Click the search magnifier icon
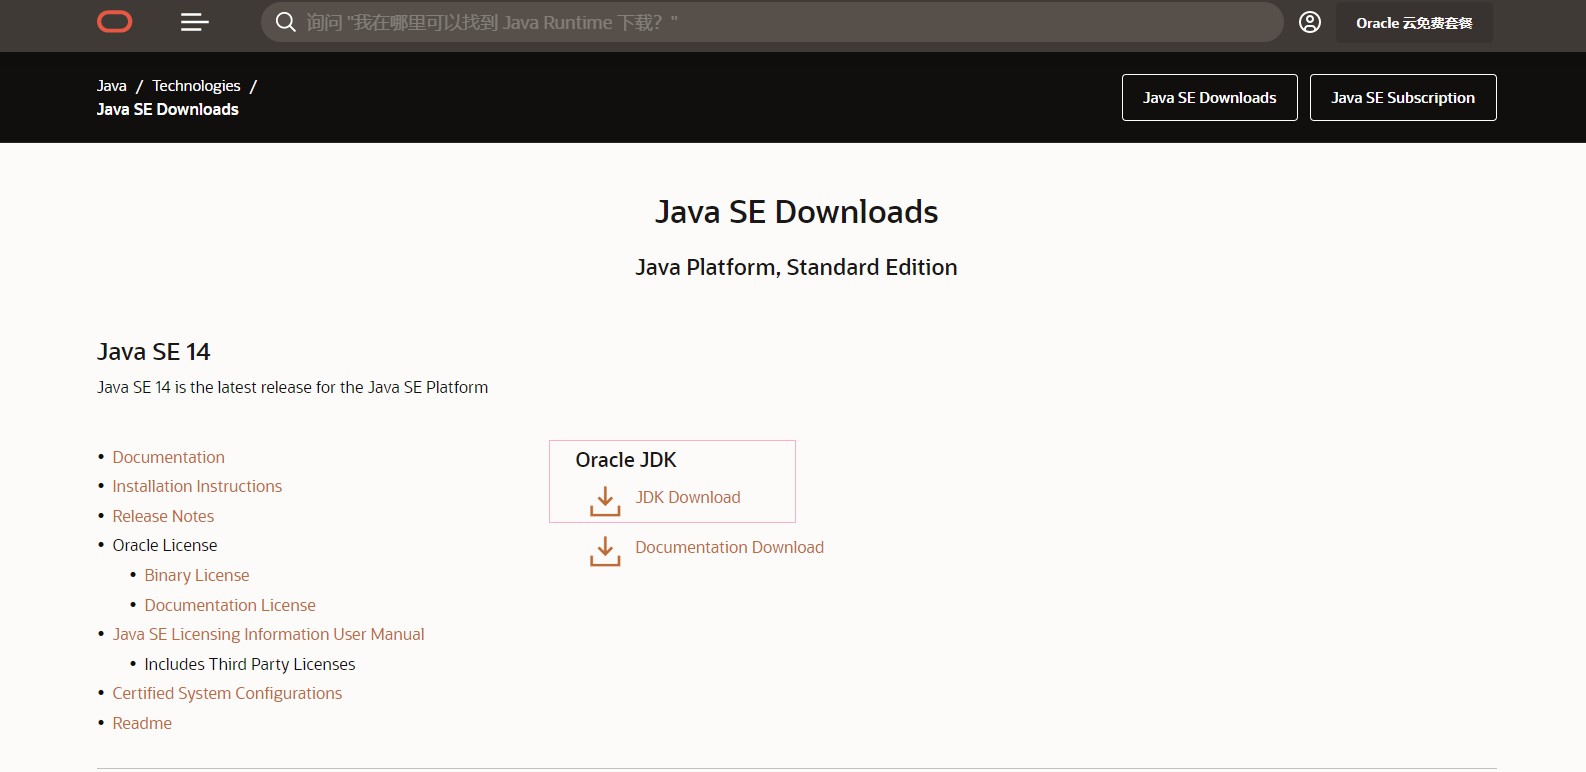Screen dimensions: 1586x772 (x=285, y=22)
